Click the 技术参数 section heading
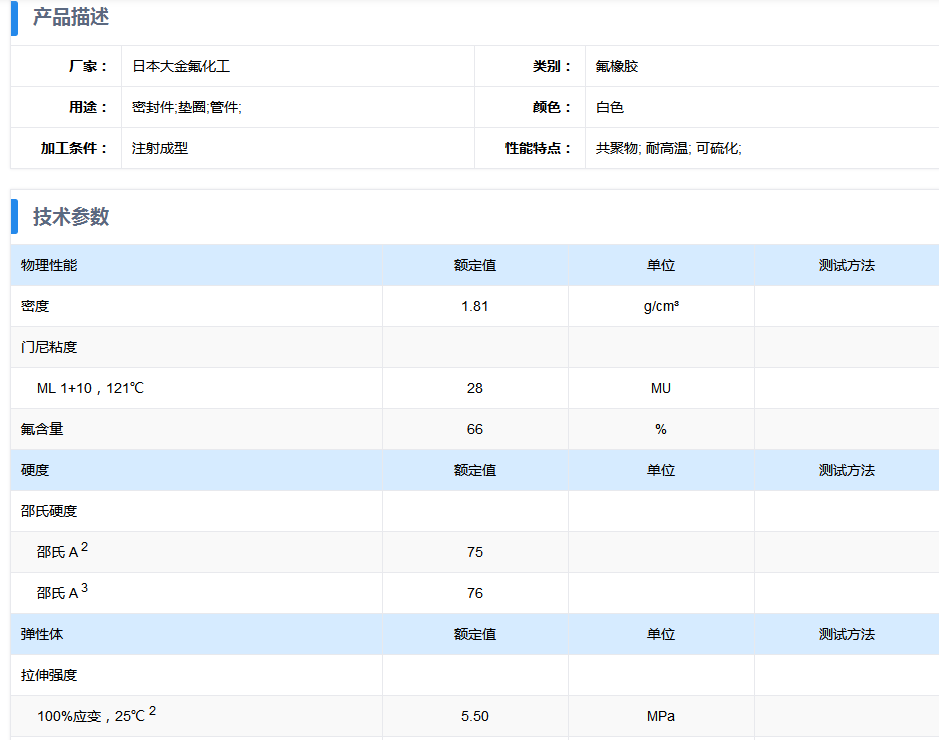Image resolution: width=939 pixels, height=740 pixels. [71, 217]
